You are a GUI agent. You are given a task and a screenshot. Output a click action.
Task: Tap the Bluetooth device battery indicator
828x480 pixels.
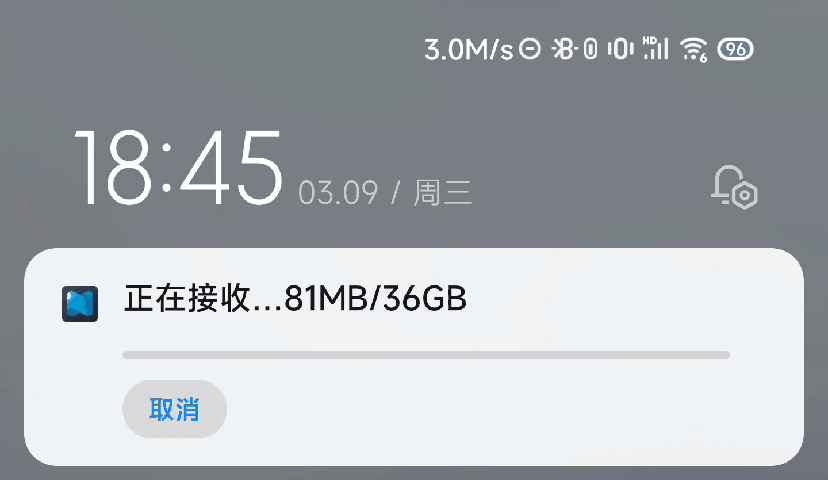[590, 49]
